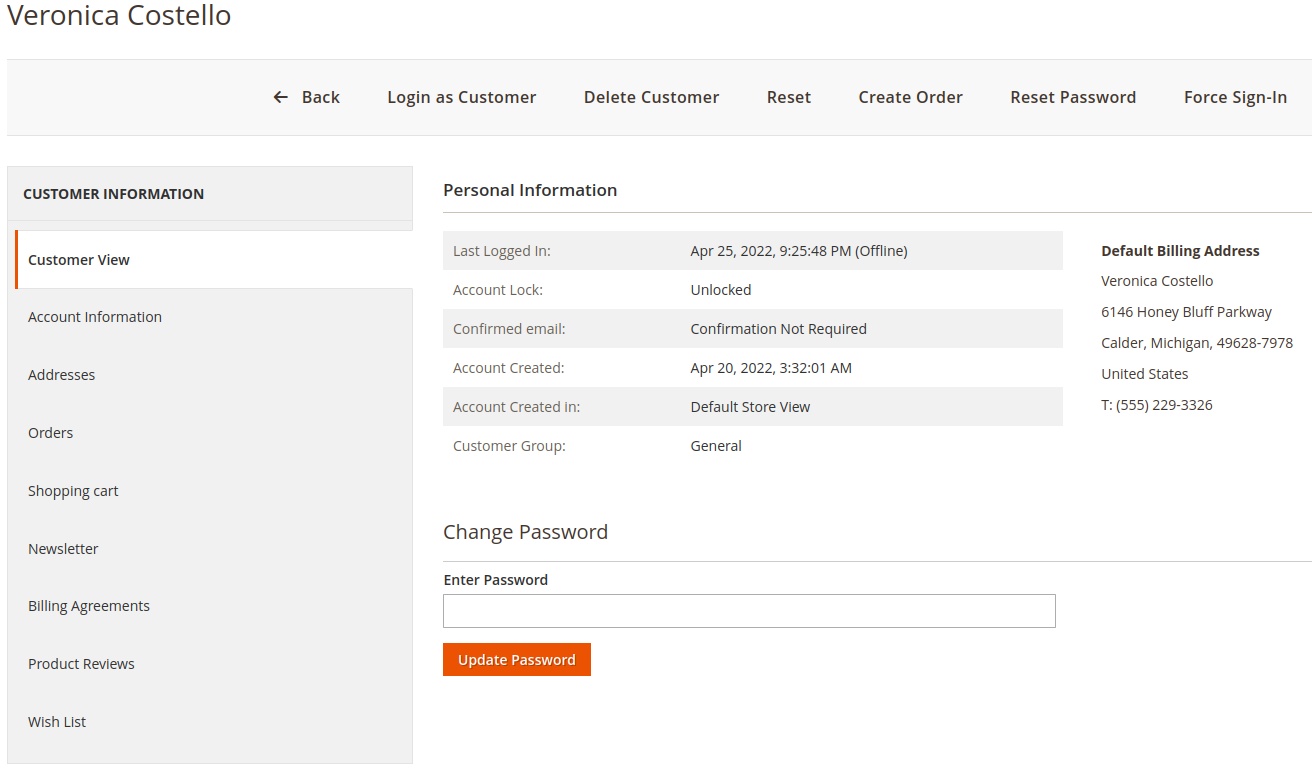Select 'Default Store View' value

coord(750,407)
